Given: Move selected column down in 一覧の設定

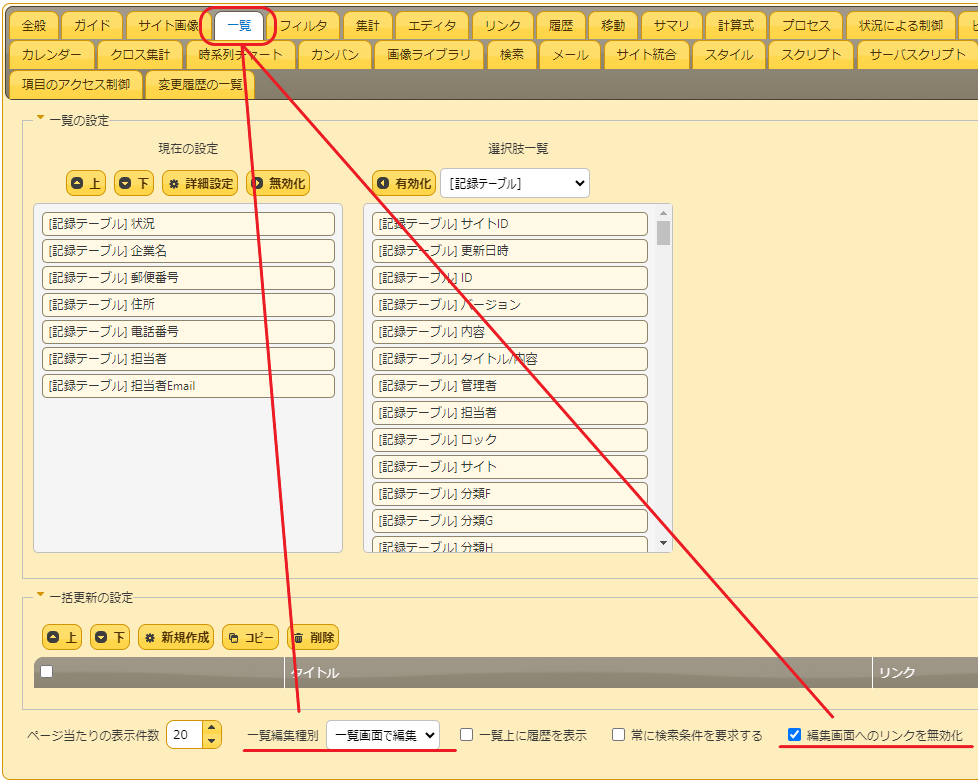Looking at the screenshot, I should pos(133,183).
